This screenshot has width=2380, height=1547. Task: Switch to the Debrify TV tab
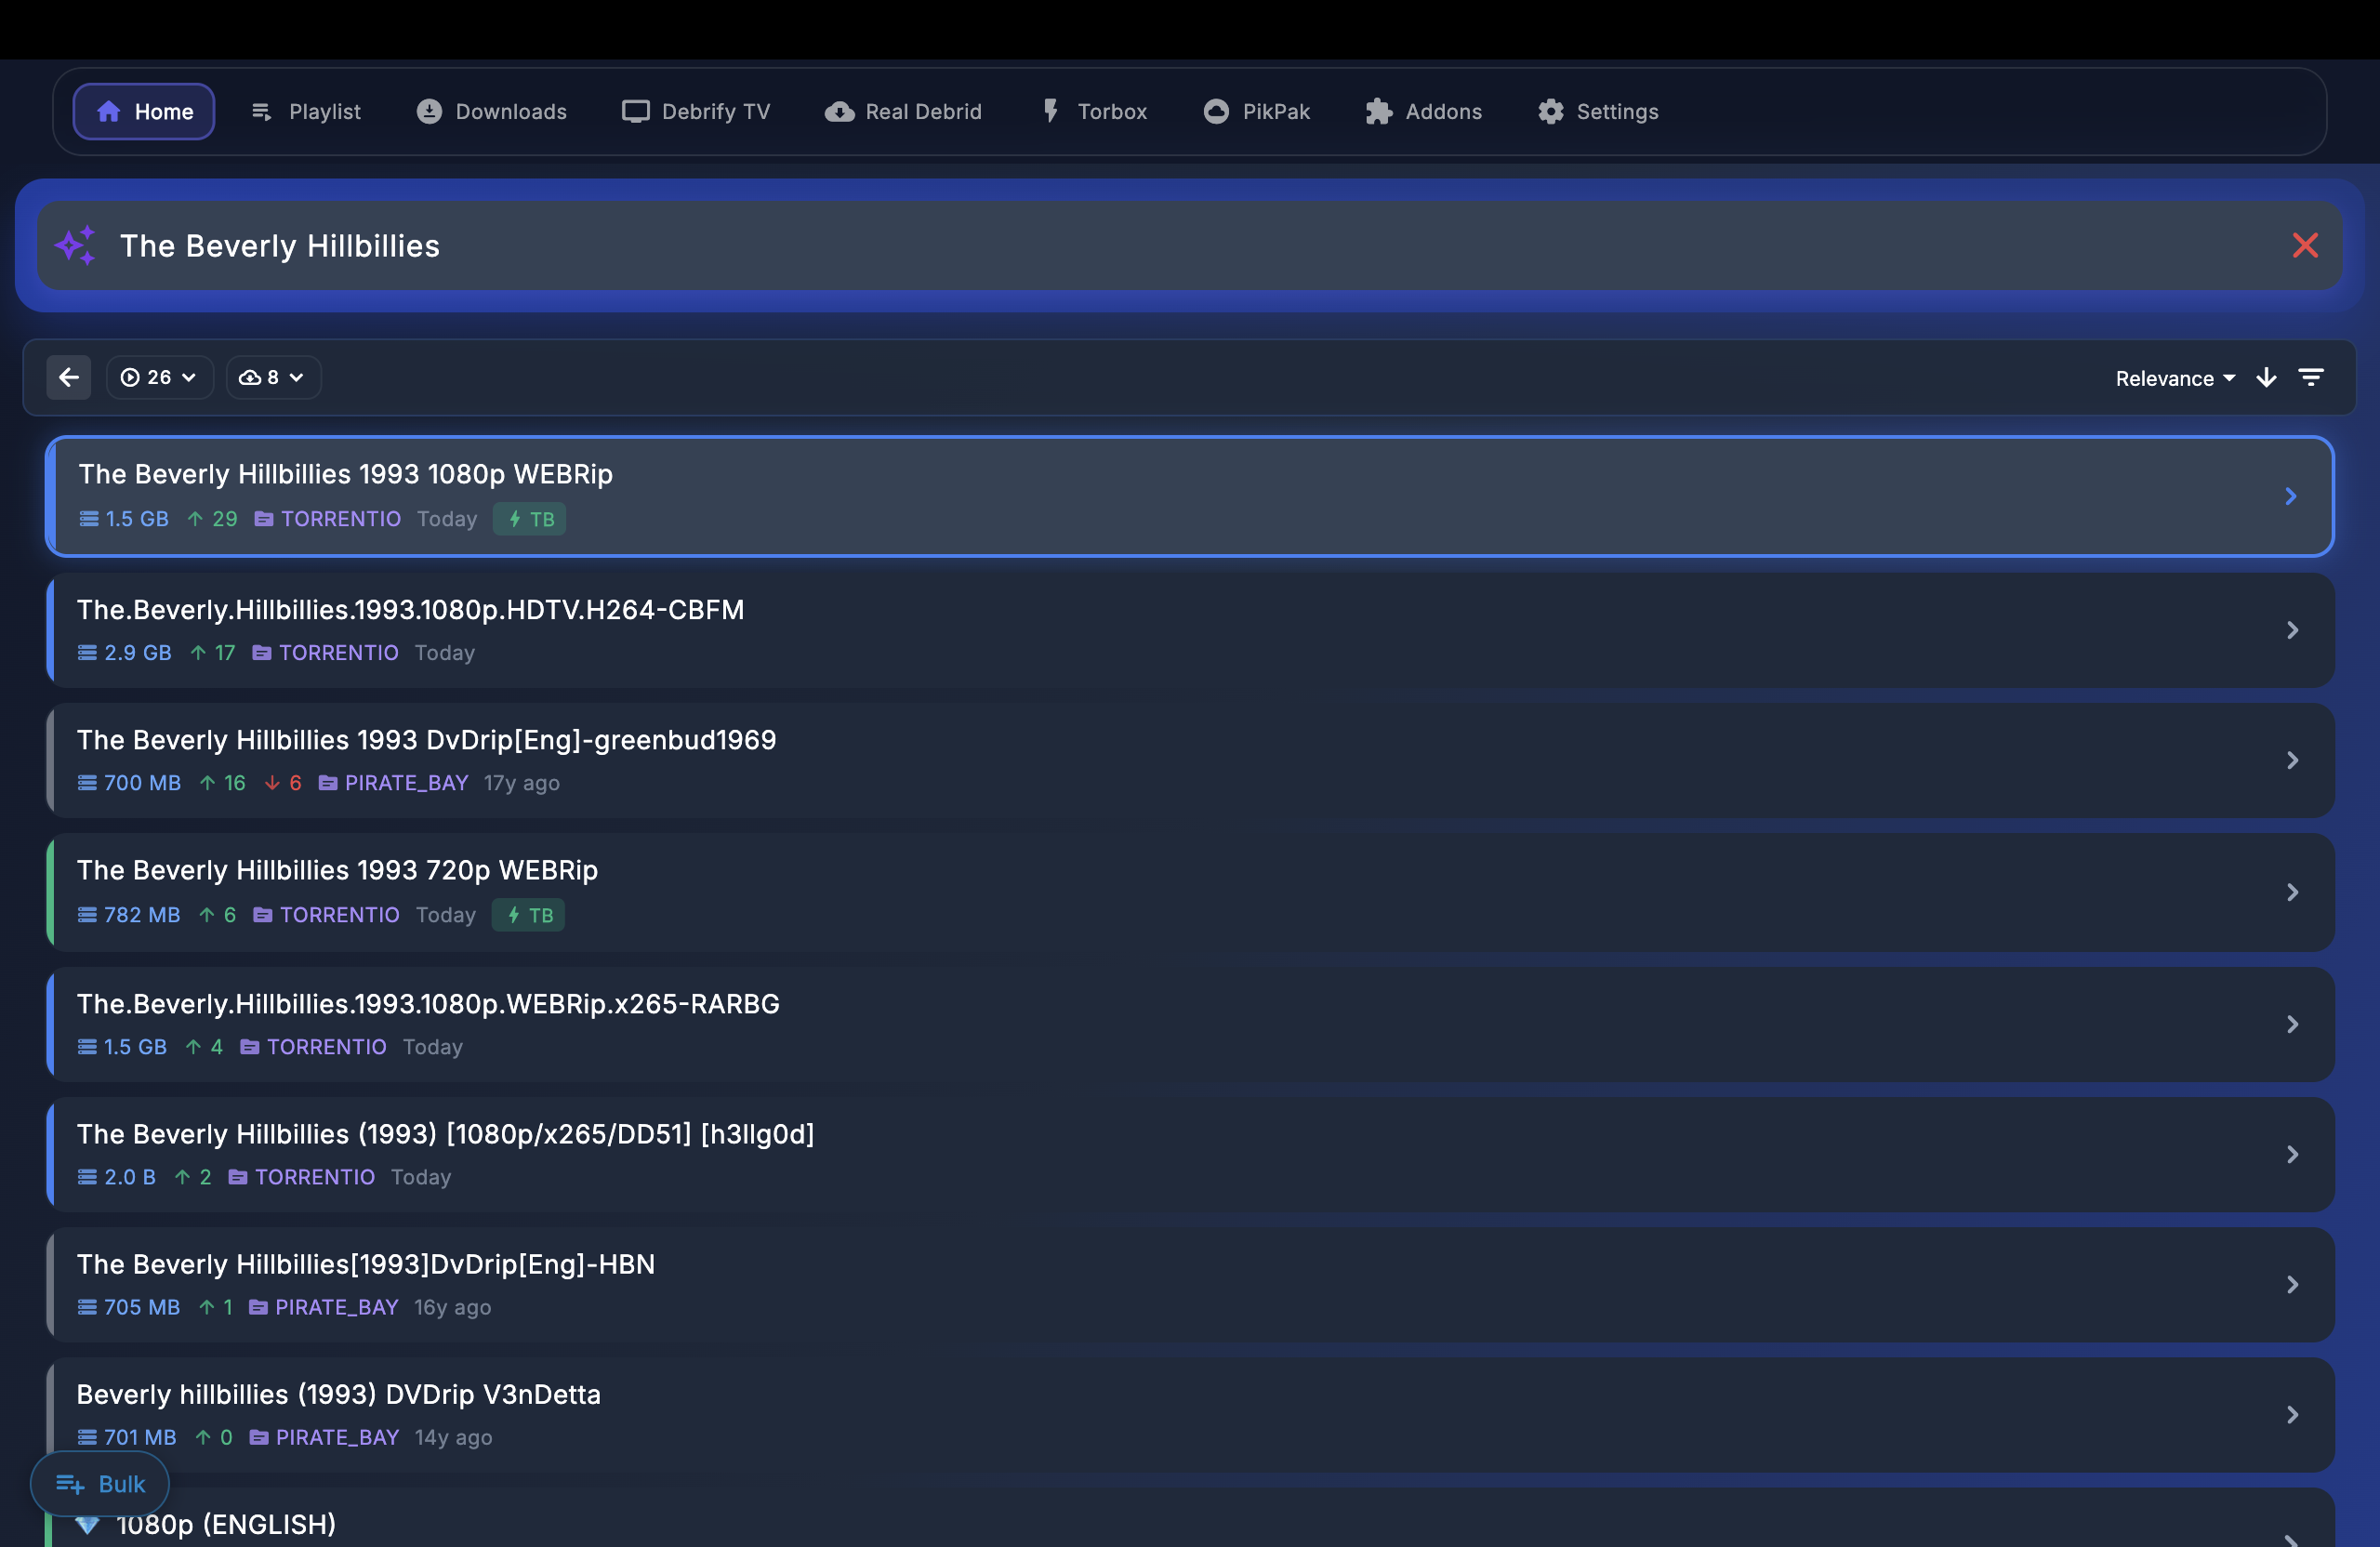click(x=695, y=111)
